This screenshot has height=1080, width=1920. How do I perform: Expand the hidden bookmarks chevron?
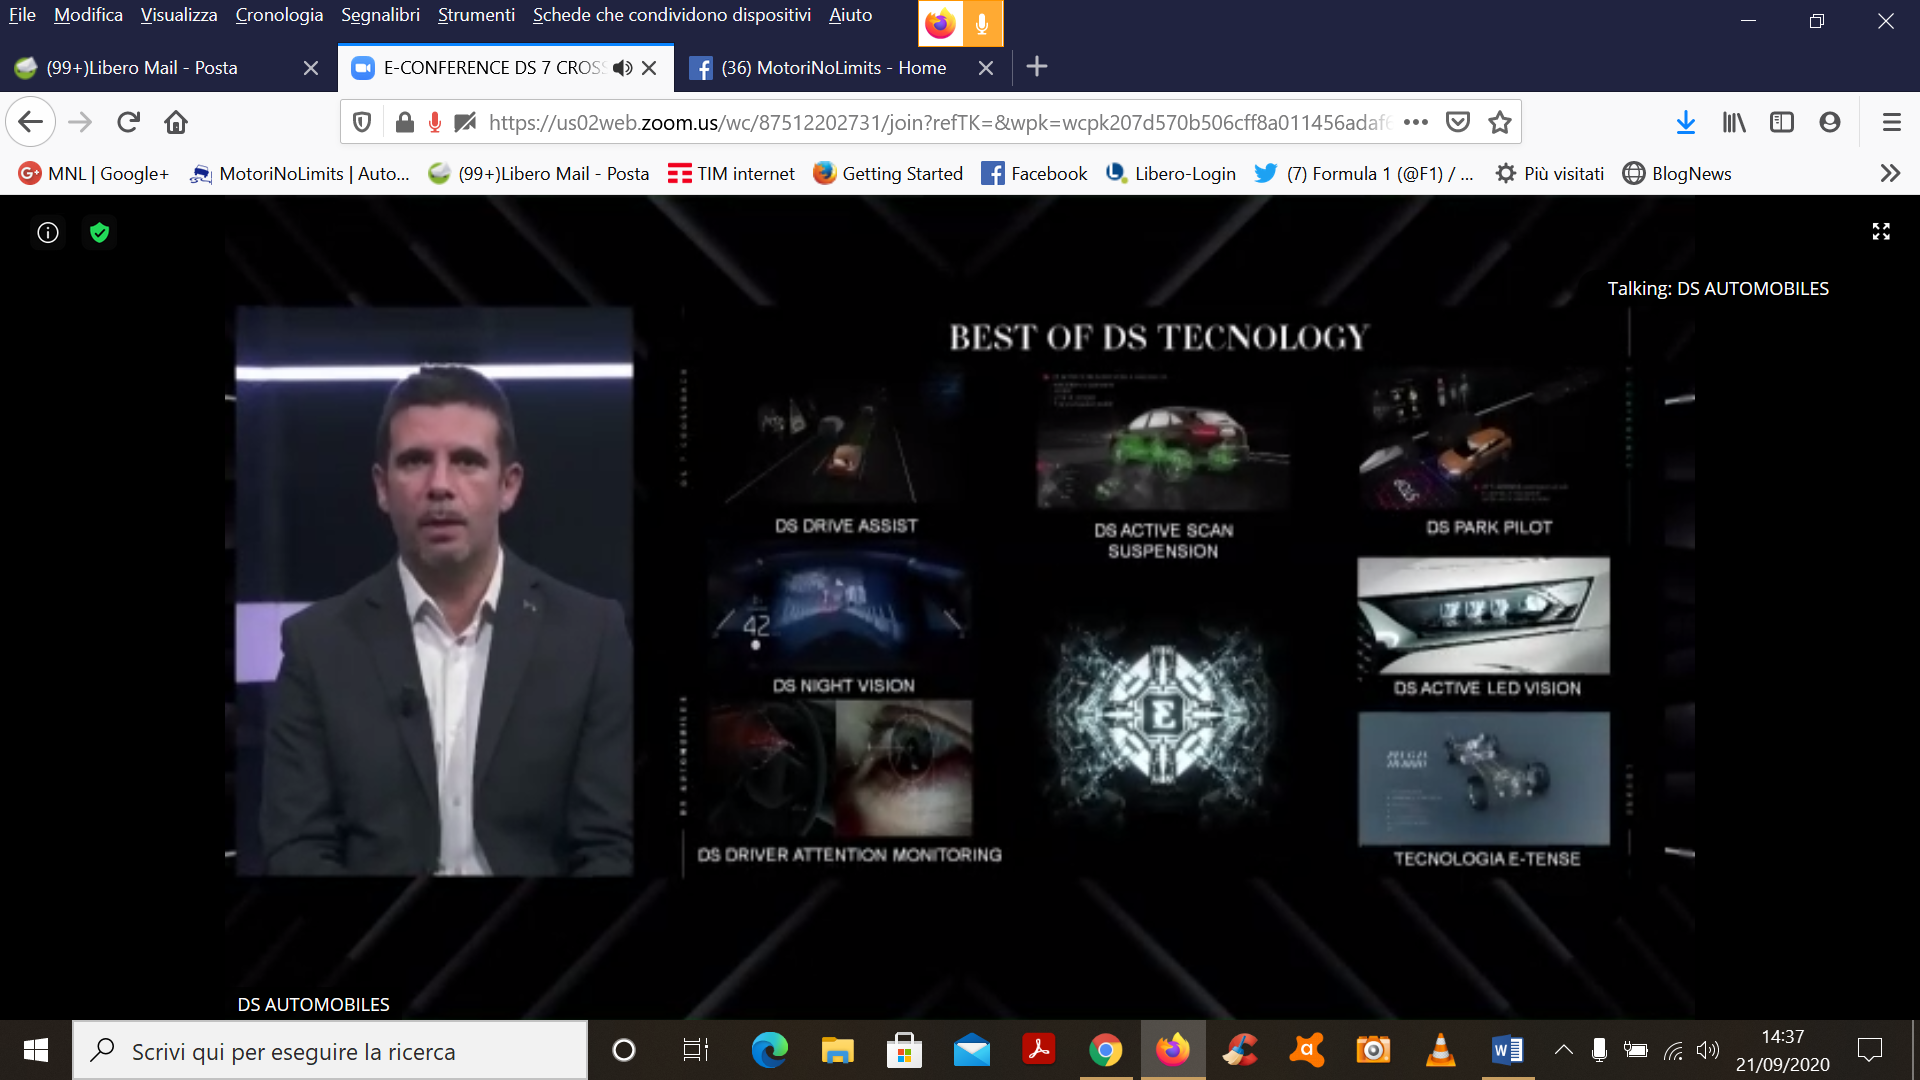pos(1889,173)
